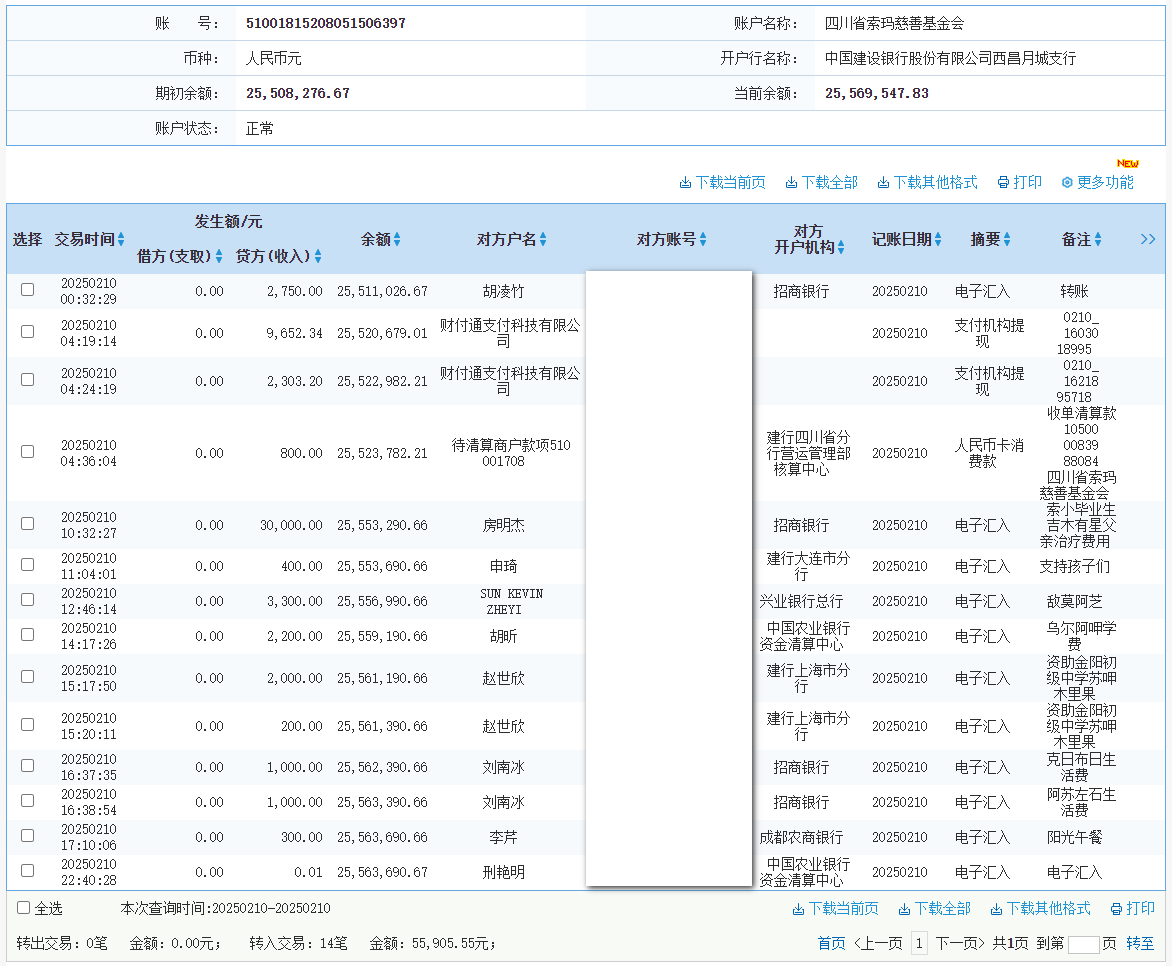1172x966 pixels.
Task: Sort by 对方户名 column arrows
Action: pos(543,239)
